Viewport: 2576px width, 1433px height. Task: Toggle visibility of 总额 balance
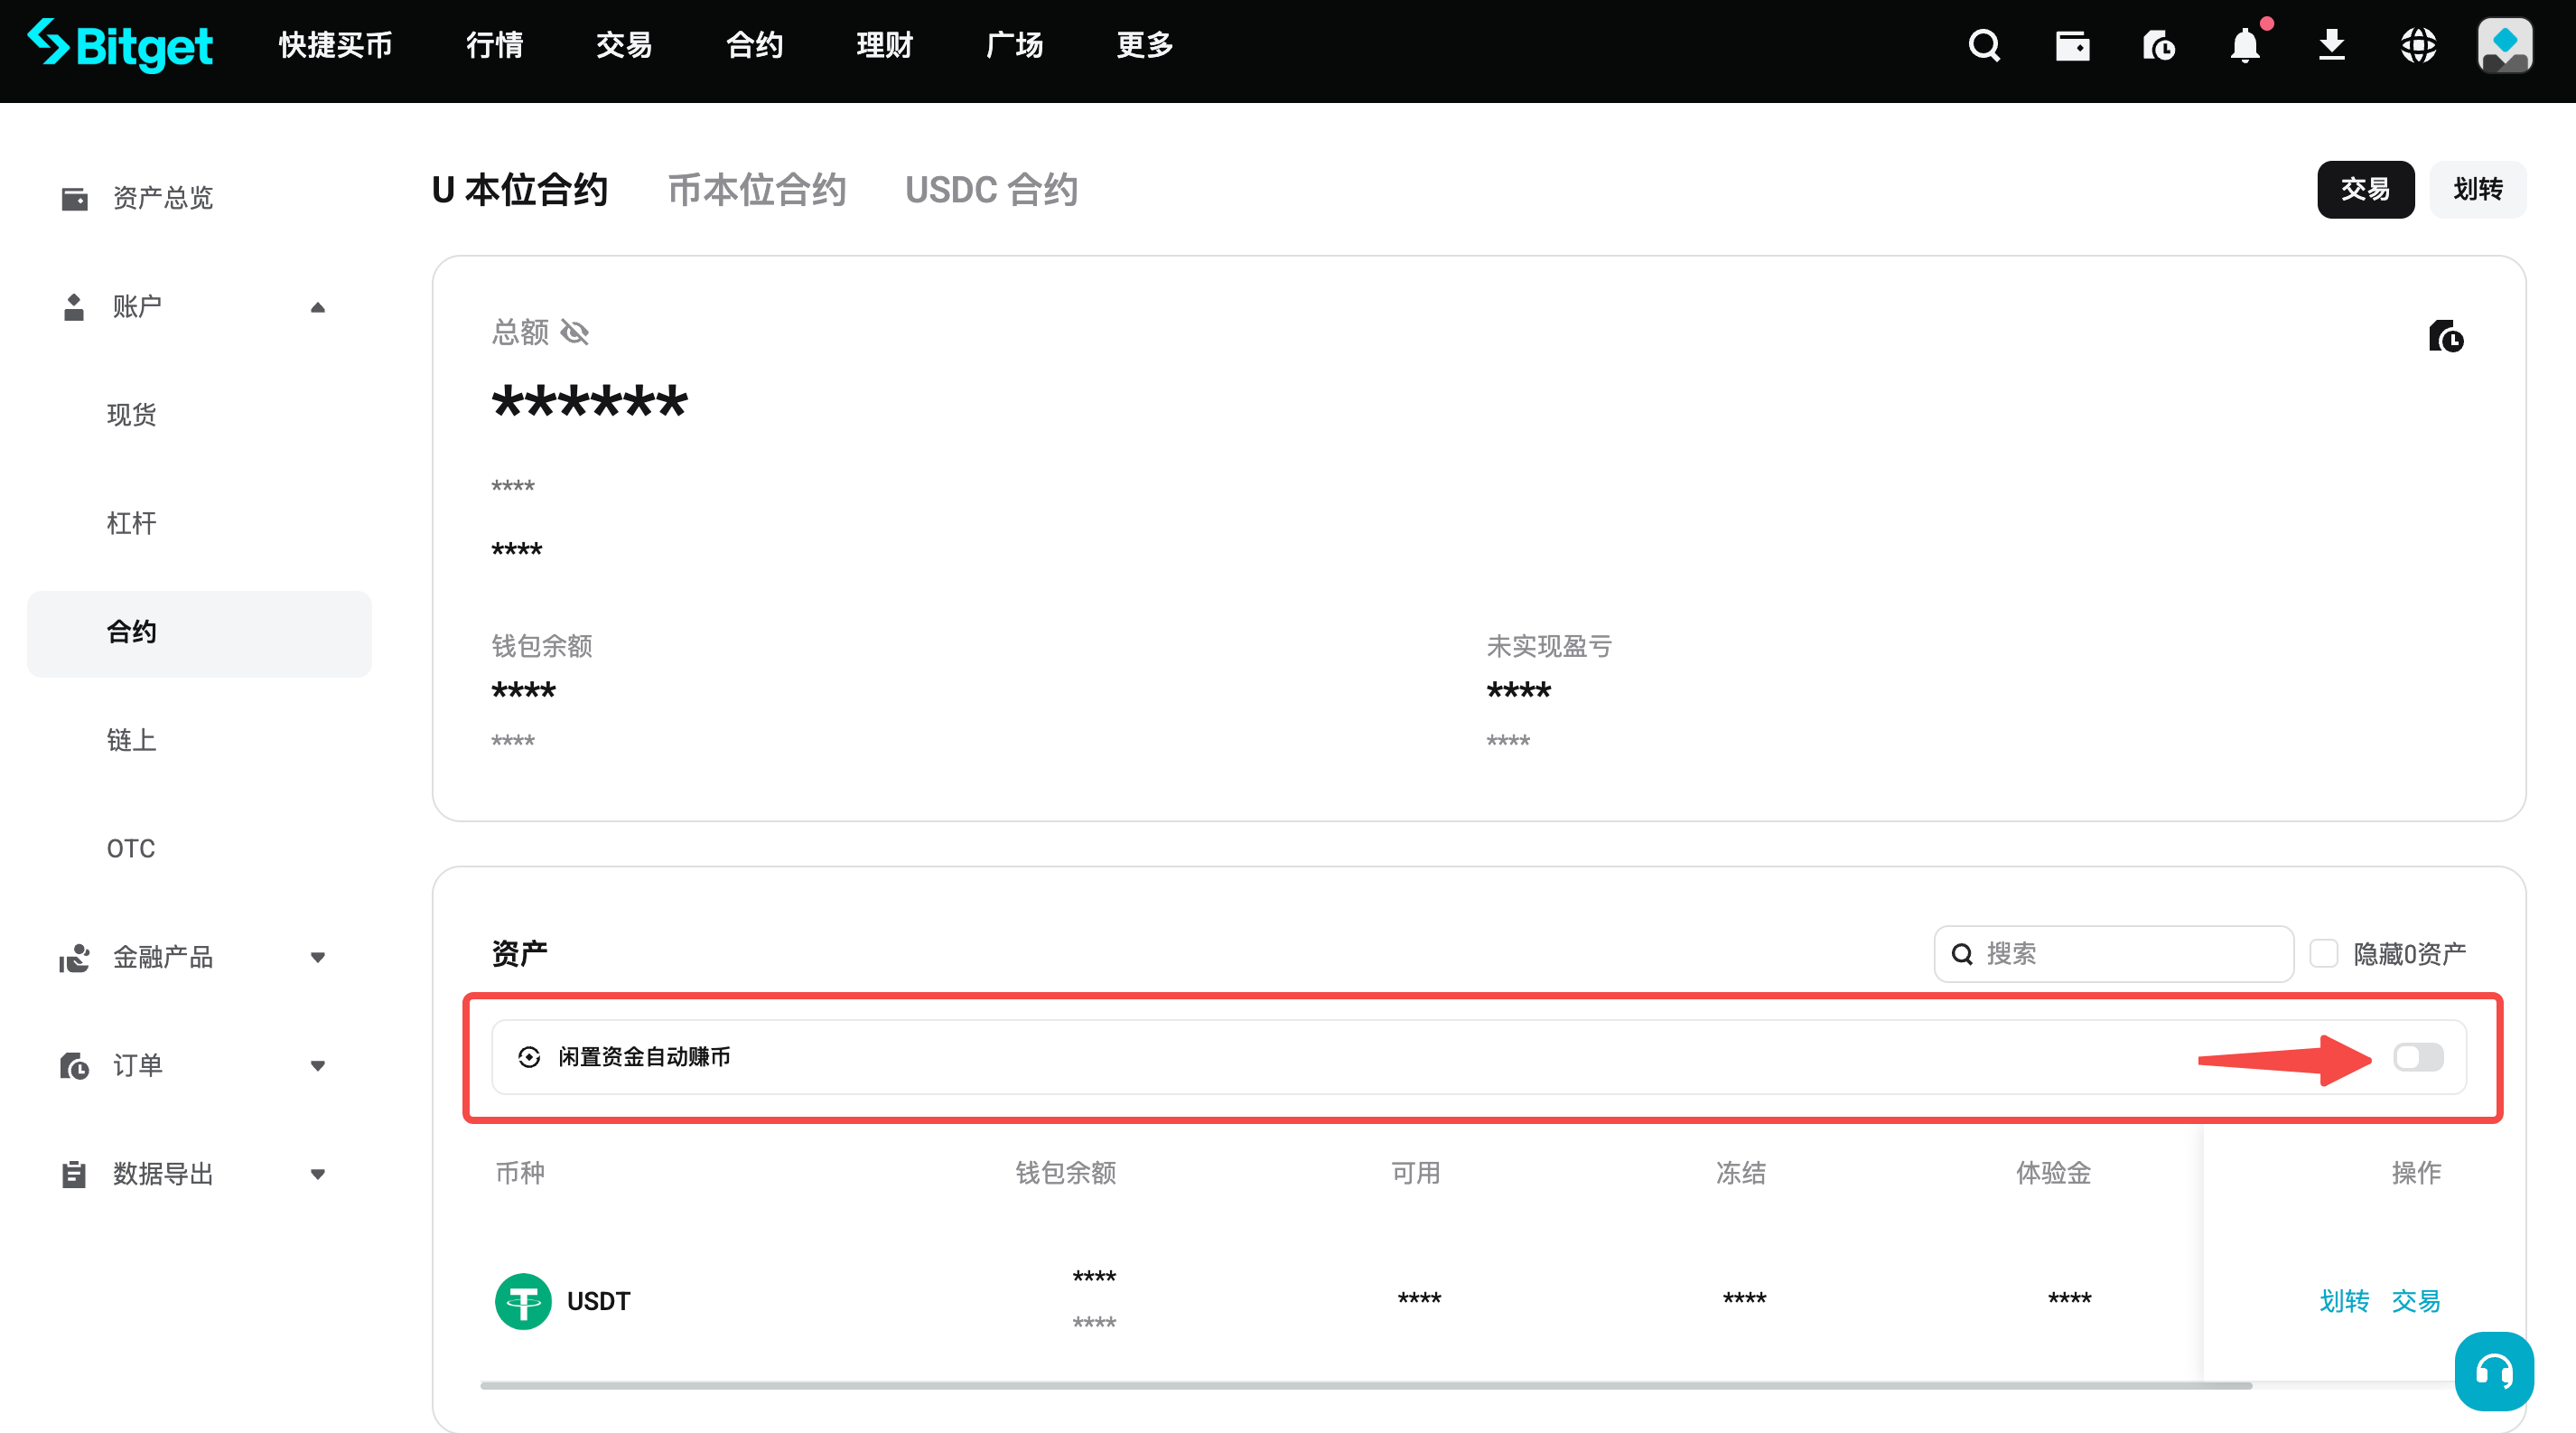(x=574, y=332)
